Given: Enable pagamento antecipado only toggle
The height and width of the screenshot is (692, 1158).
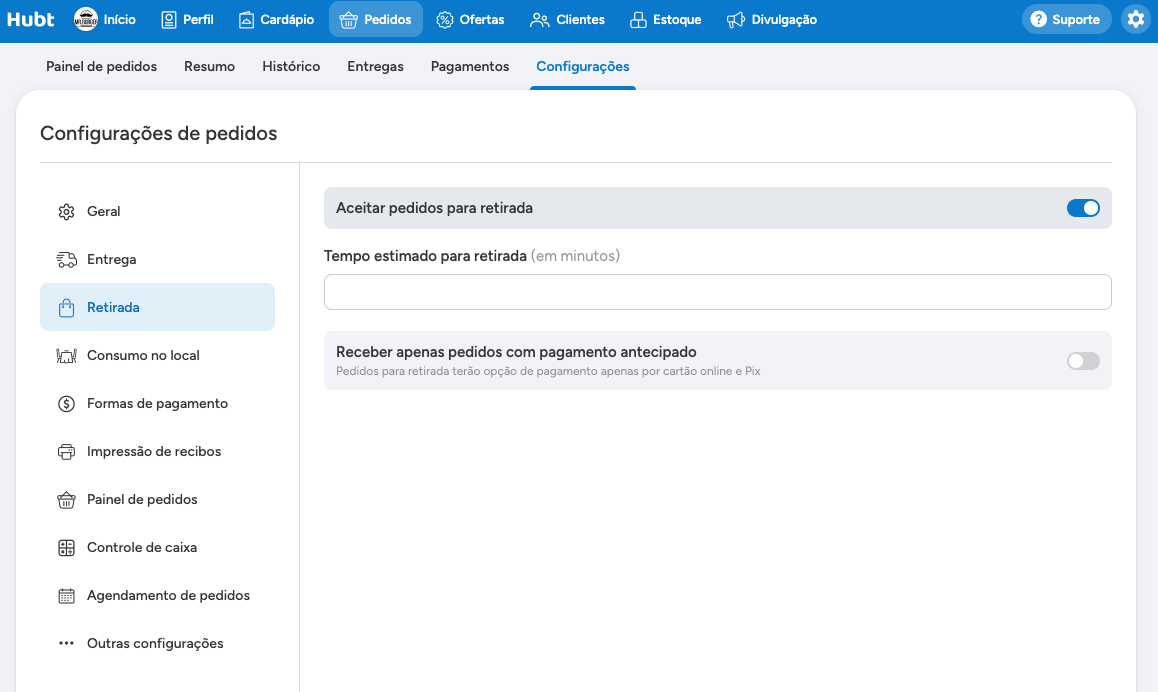Looking at the screenshot, I should (x=1083, y=360).
